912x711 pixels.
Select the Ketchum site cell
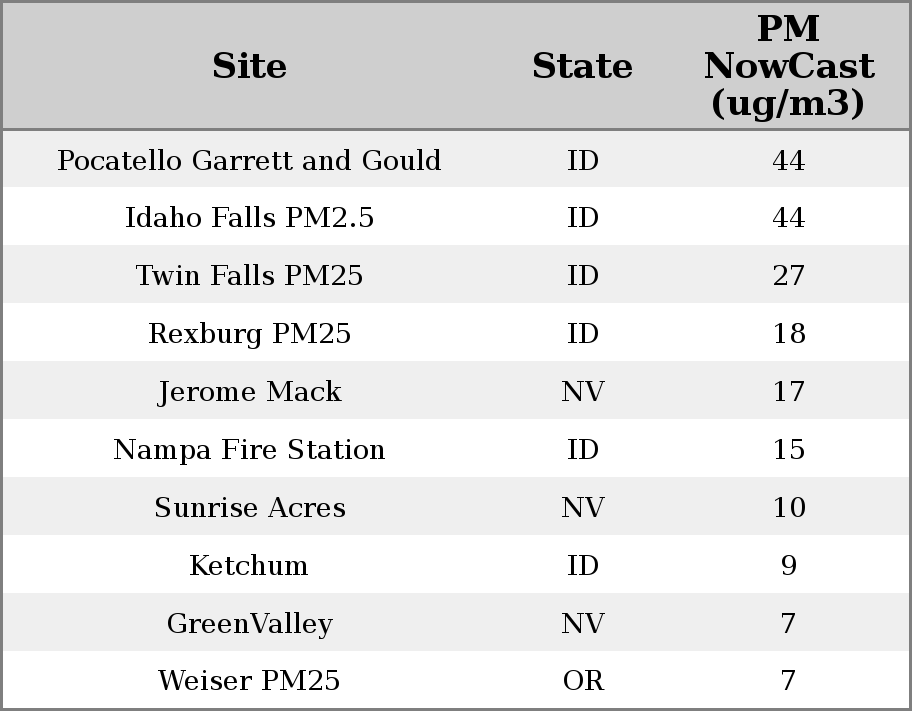point(249,566)
